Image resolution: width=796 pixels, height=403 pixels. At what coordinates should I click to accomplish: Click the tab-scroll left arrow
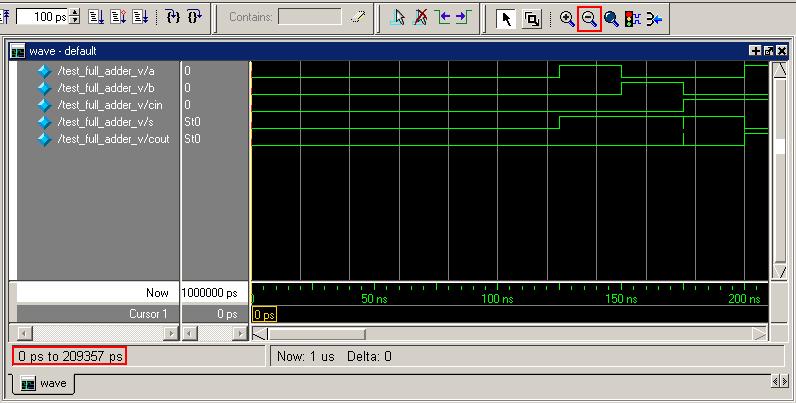tap(775, 381)
